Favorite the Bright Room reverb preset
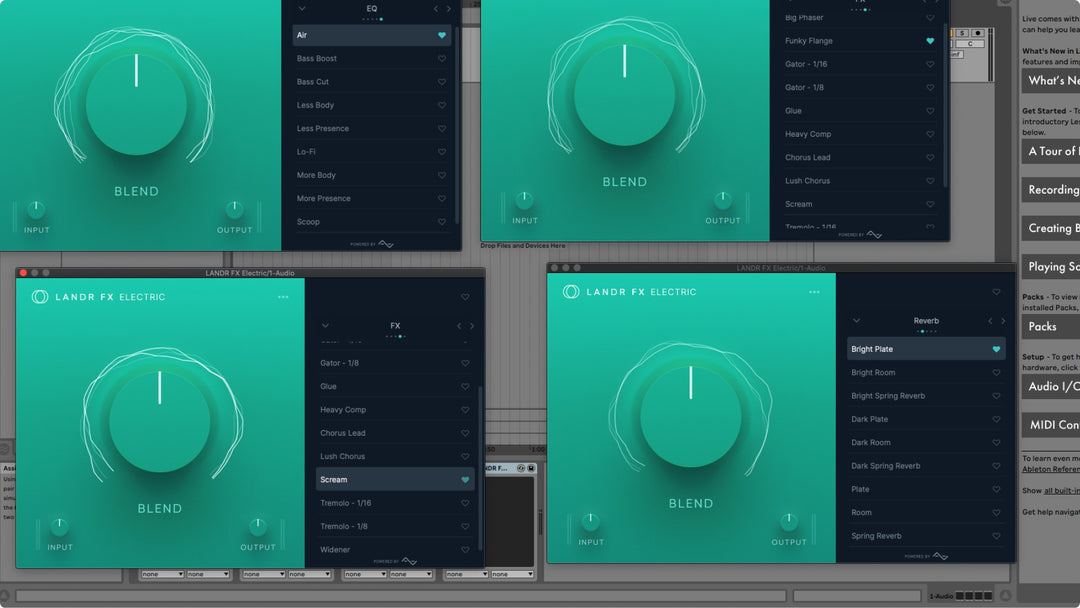This screenshot has width=1080, height=608. tap(996, 373)
